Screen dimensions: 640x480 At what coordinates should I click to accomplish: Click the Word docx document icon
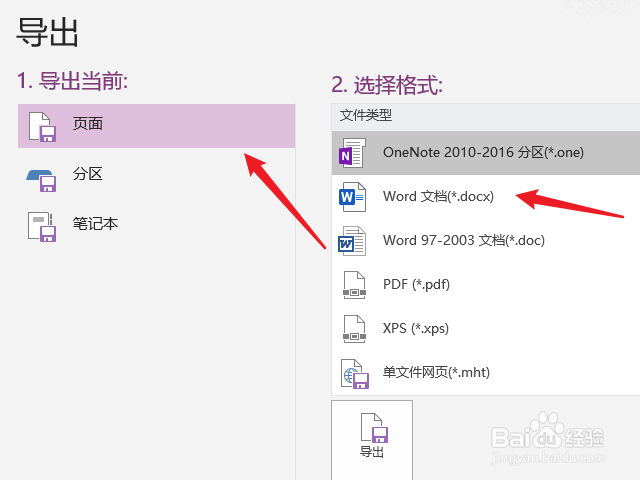tap(352, 197)
